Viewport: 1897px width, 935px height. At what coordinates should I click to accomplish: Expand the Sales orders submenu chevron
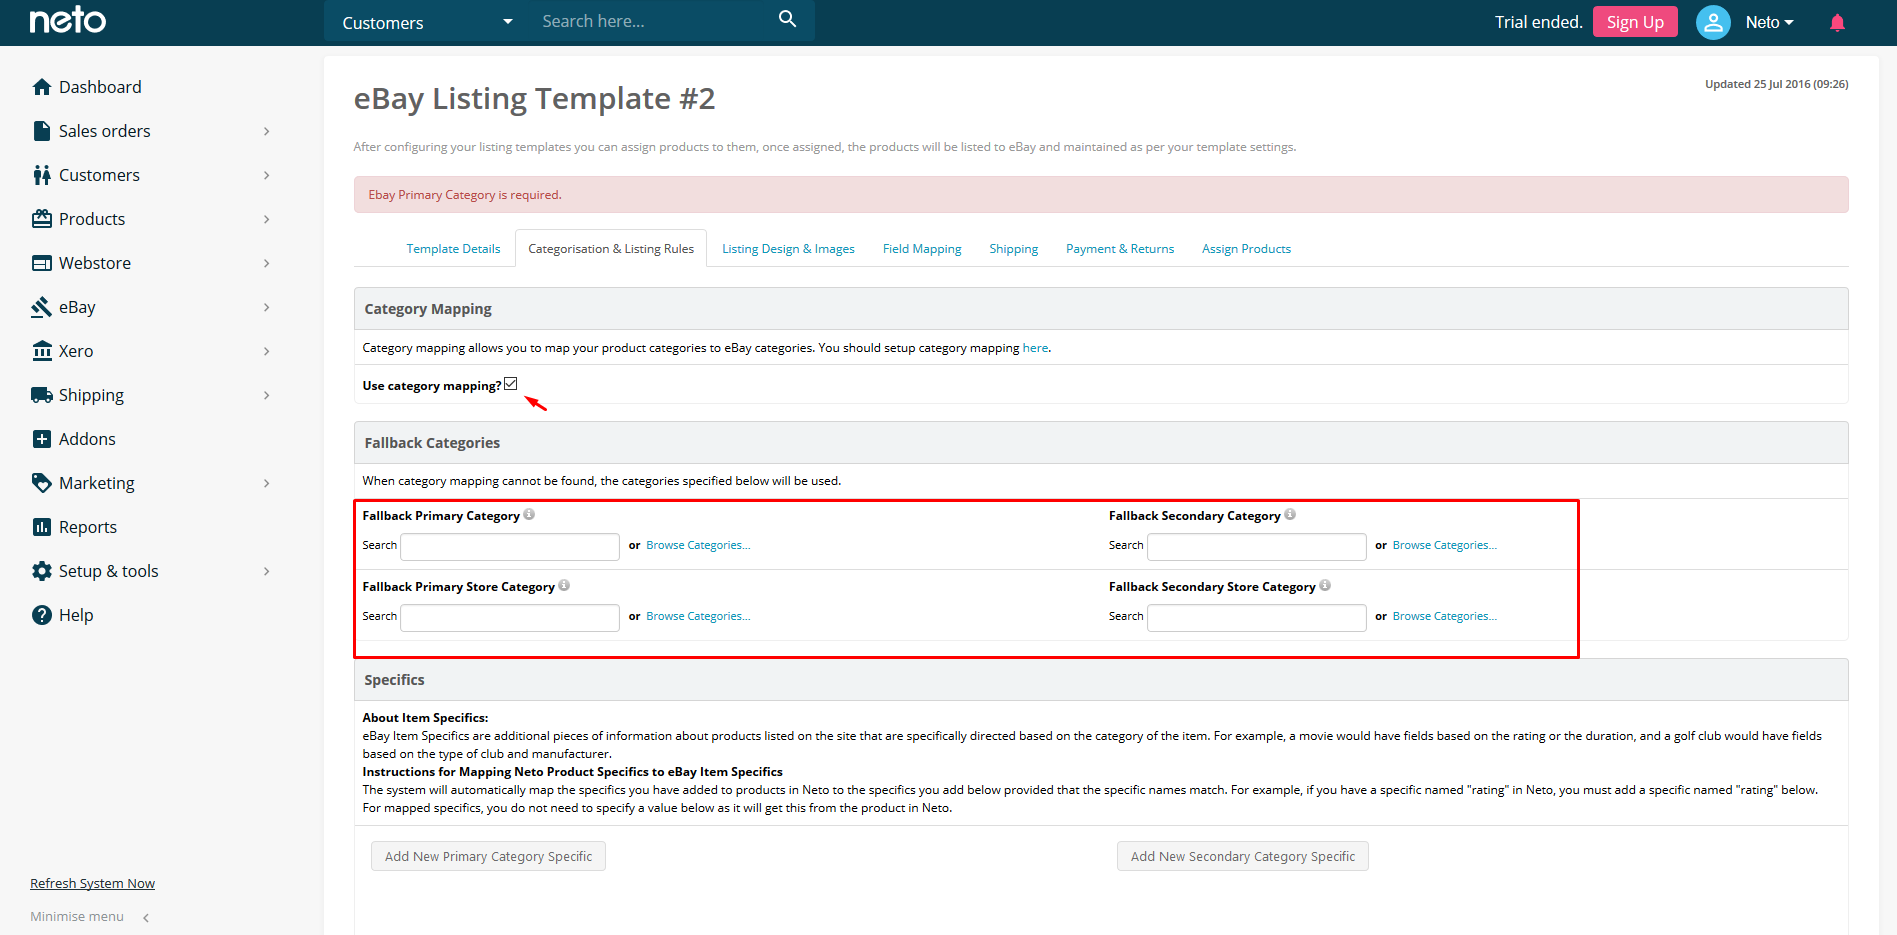(x=267, y=131)
